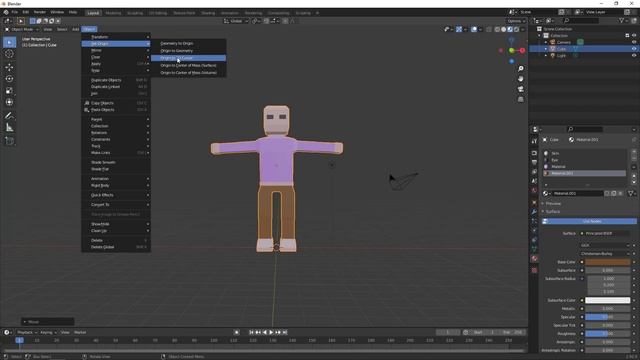Hide the Camera object in the outliner

tap(634, 42)
